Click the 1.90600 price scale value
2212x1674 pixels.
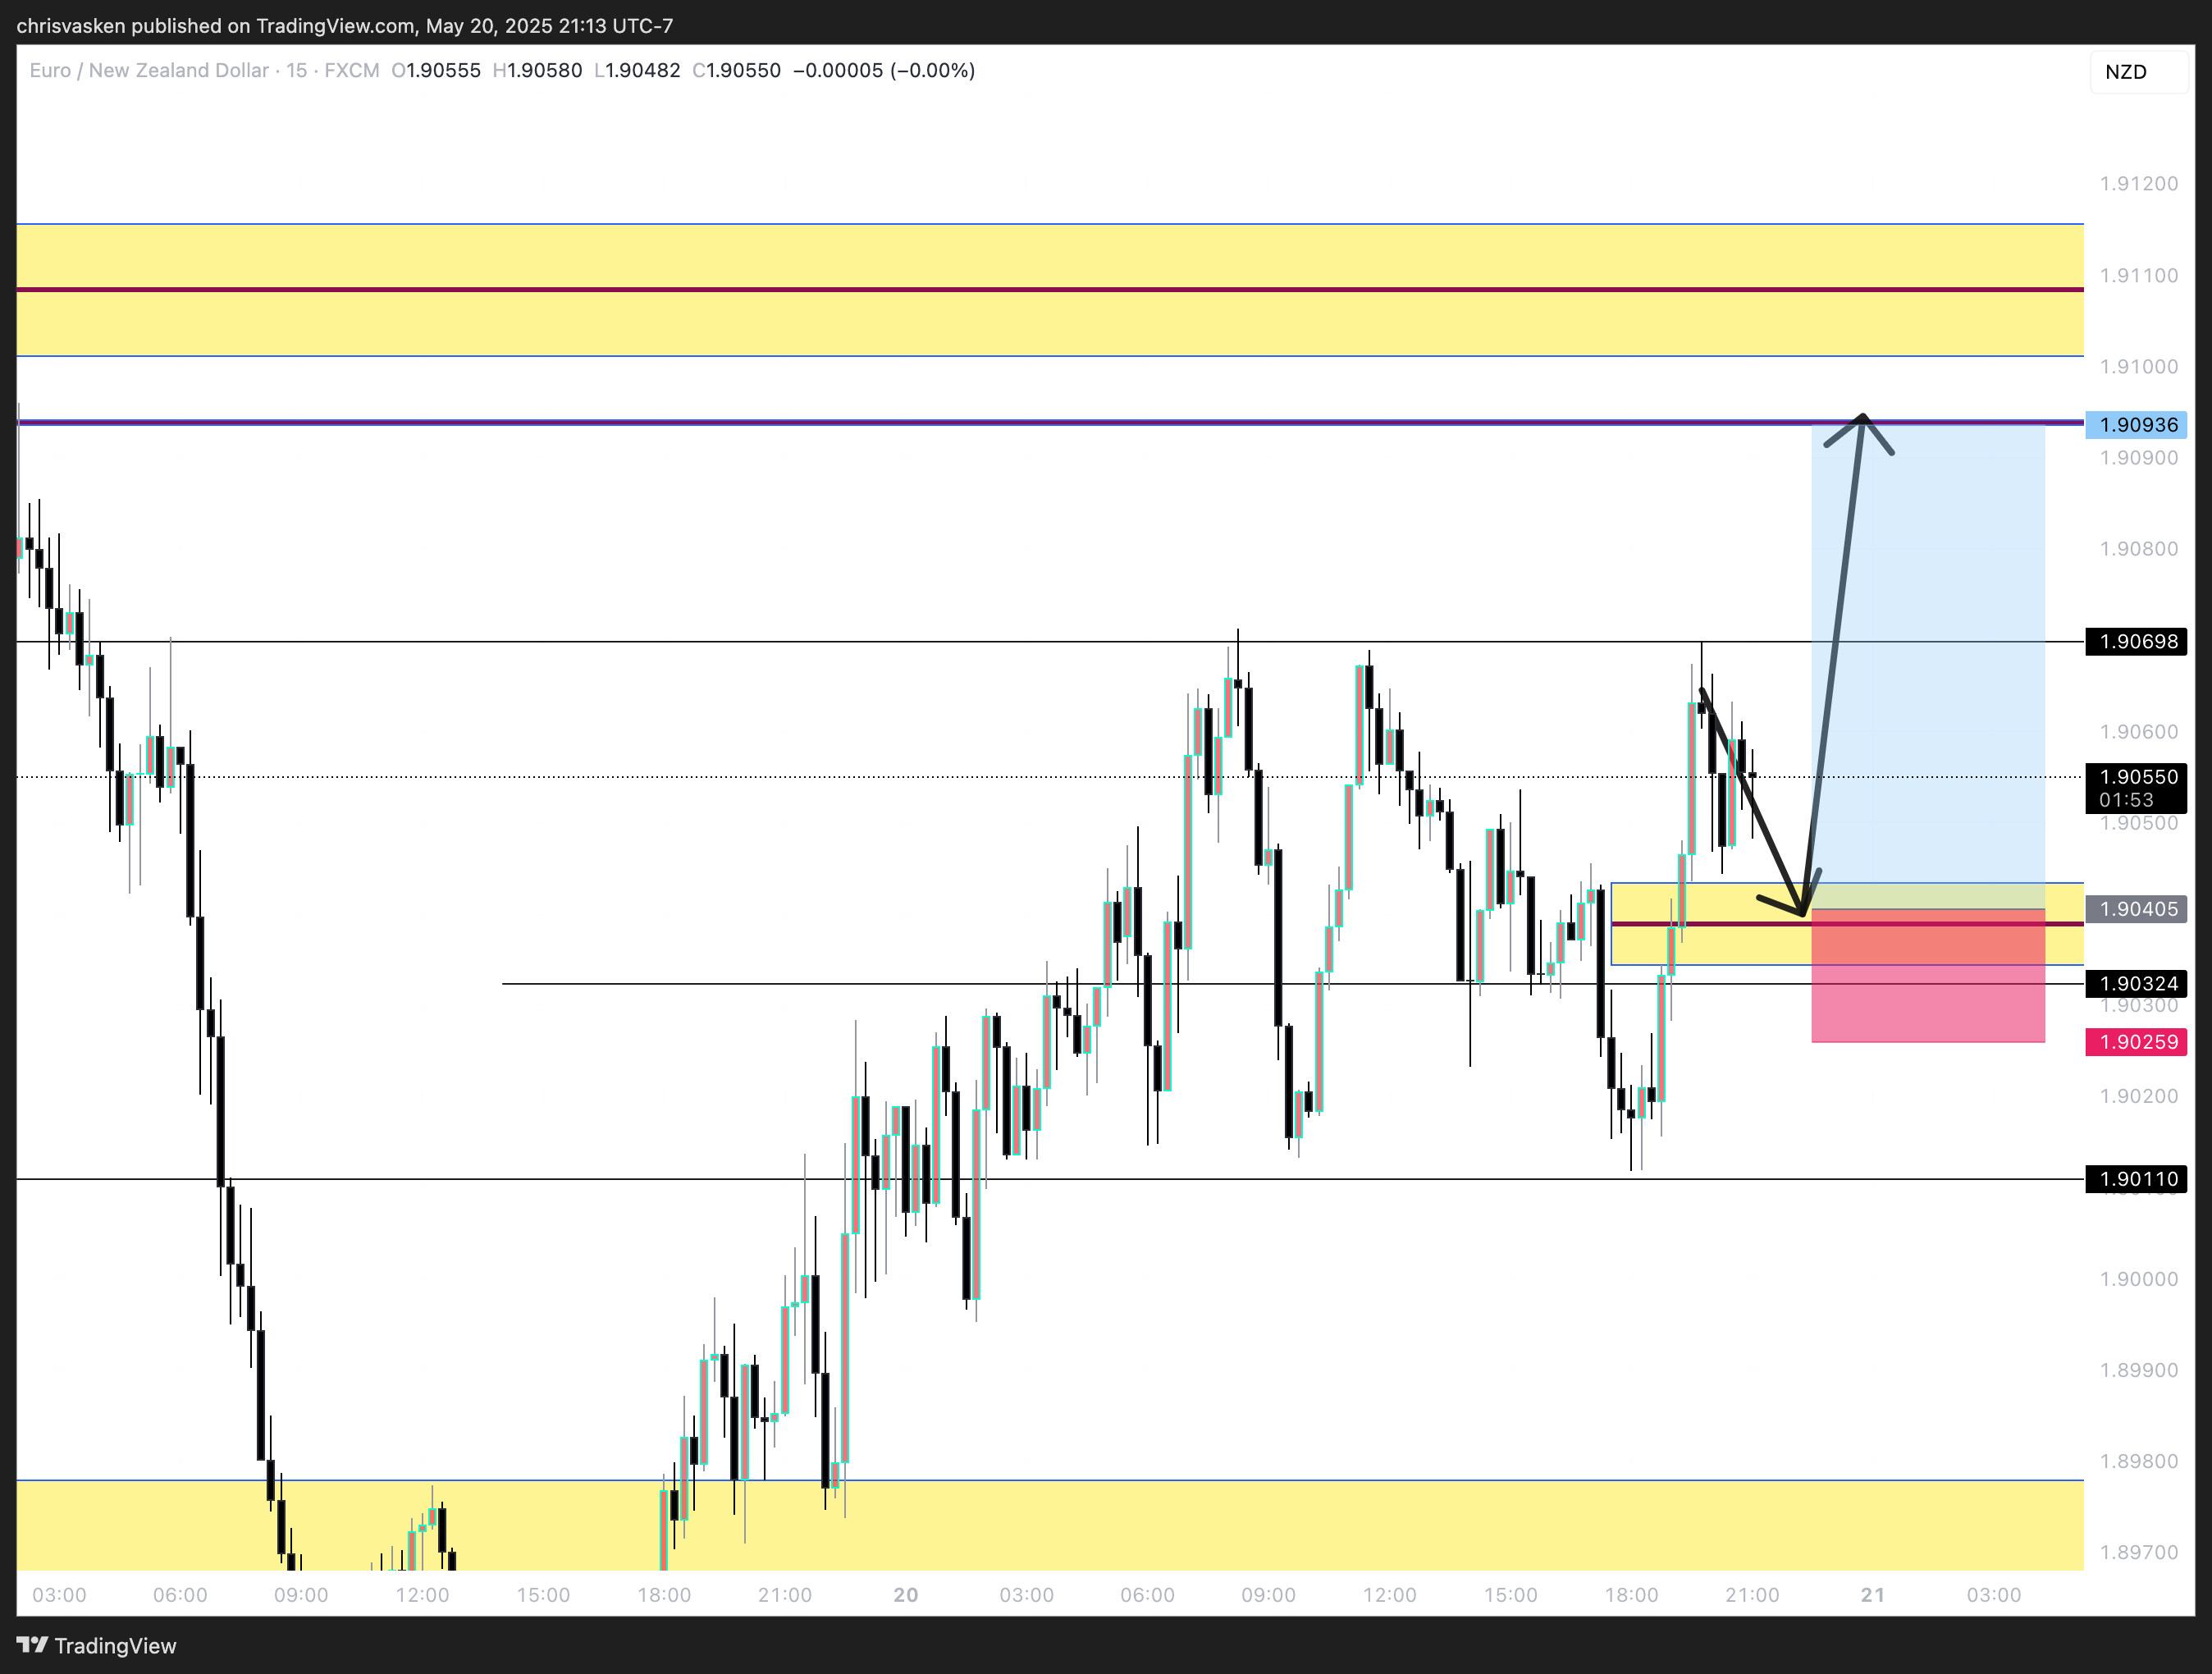click(x=2139, y=732)
